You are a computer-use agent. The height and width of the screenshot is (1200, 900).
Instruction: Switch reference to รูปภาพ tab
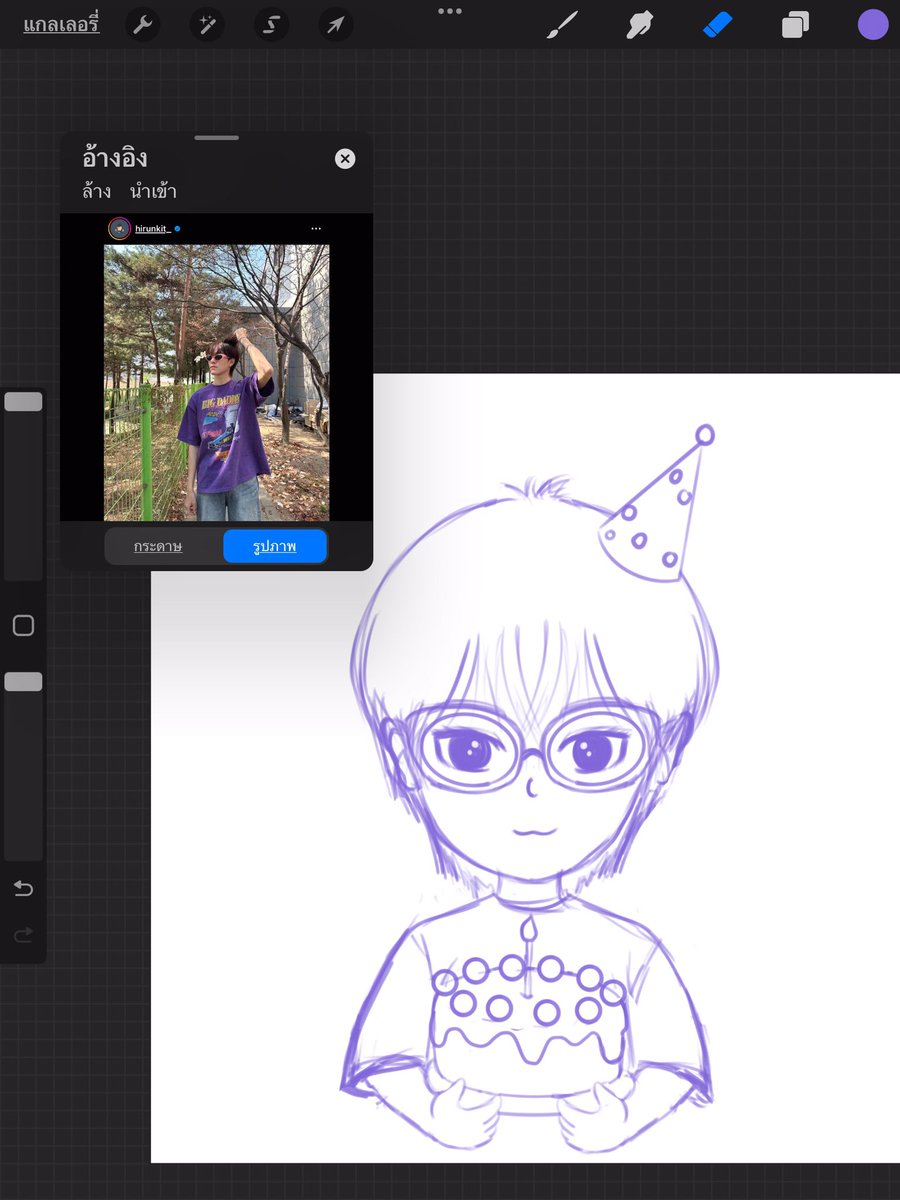(275, 547)
